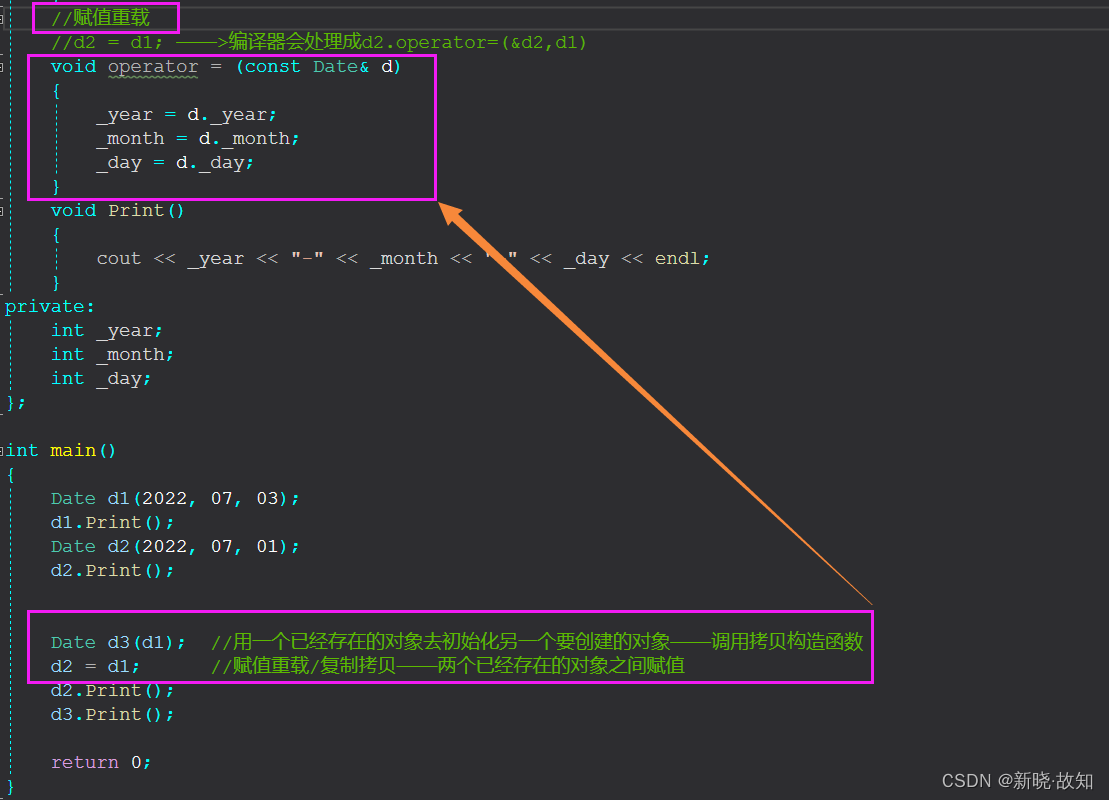Click the return 0; statement
Viewport: 1109px width, 800px height.
tap(100, 762)
